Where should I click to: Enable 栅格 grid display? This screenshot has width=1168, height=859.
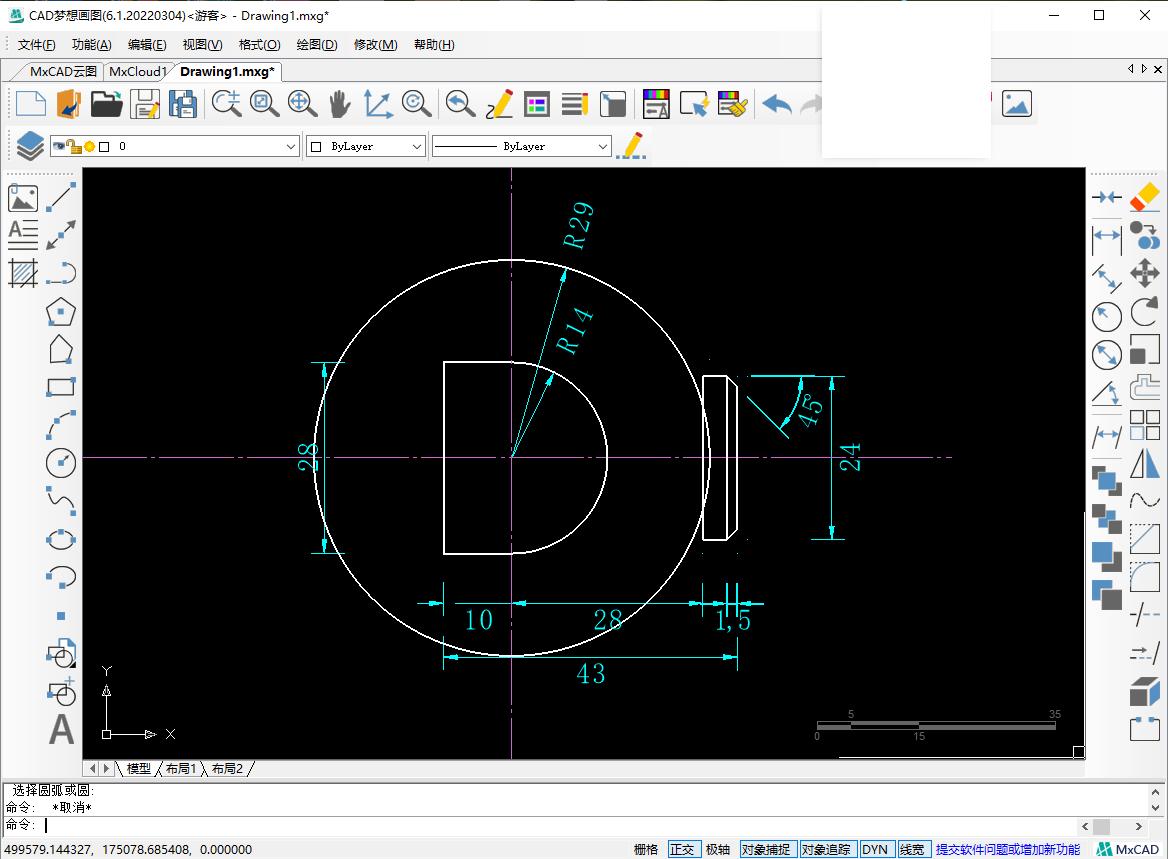pyautogui.click(x=646, y=849)
